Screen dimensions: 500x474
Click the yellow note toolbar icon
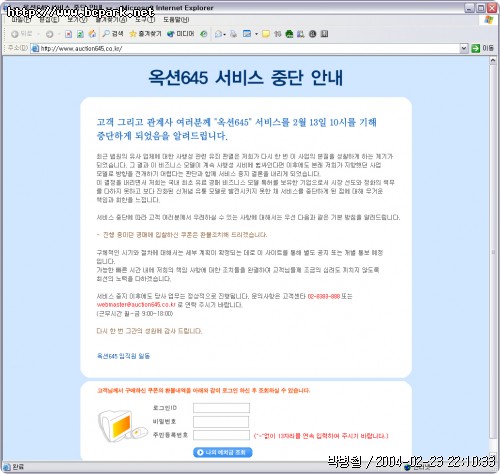[266, 34]
